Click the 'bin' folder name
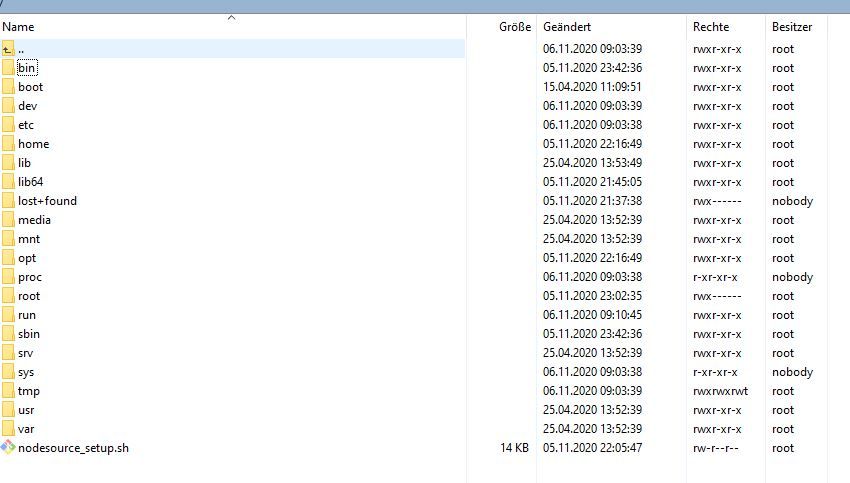850x483 pixels. (x=27, y=68)
